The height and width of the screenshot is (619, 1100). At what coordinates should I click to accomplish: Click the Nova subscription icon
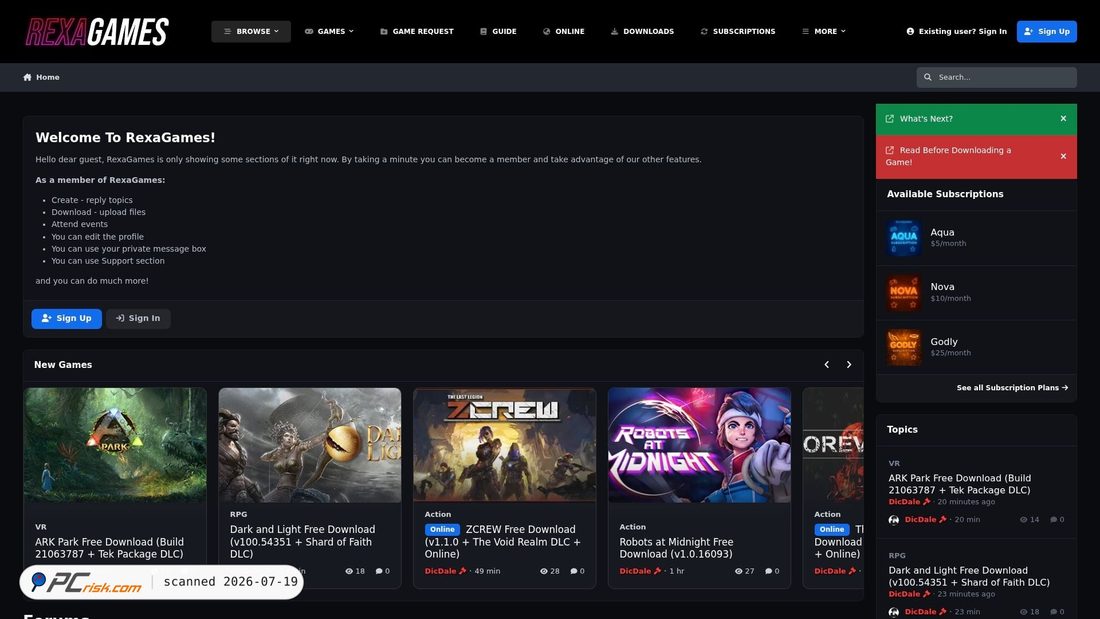click(904, 293)
